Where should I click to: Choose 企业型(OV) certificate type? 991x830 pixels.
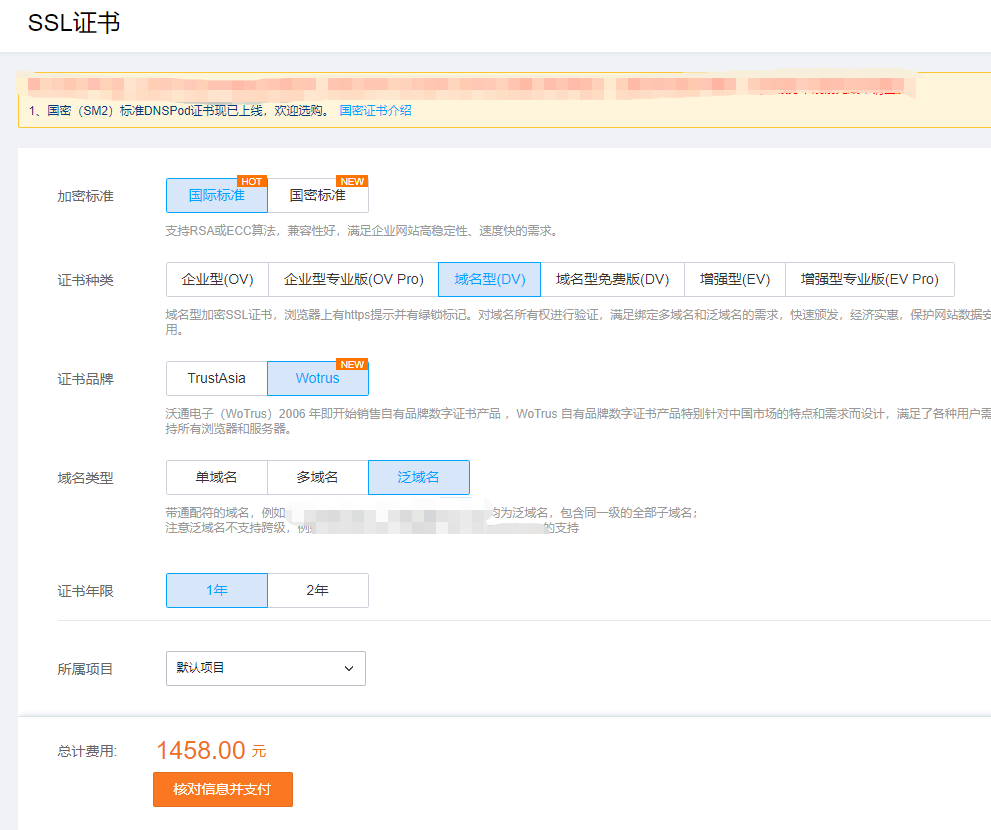217,280
